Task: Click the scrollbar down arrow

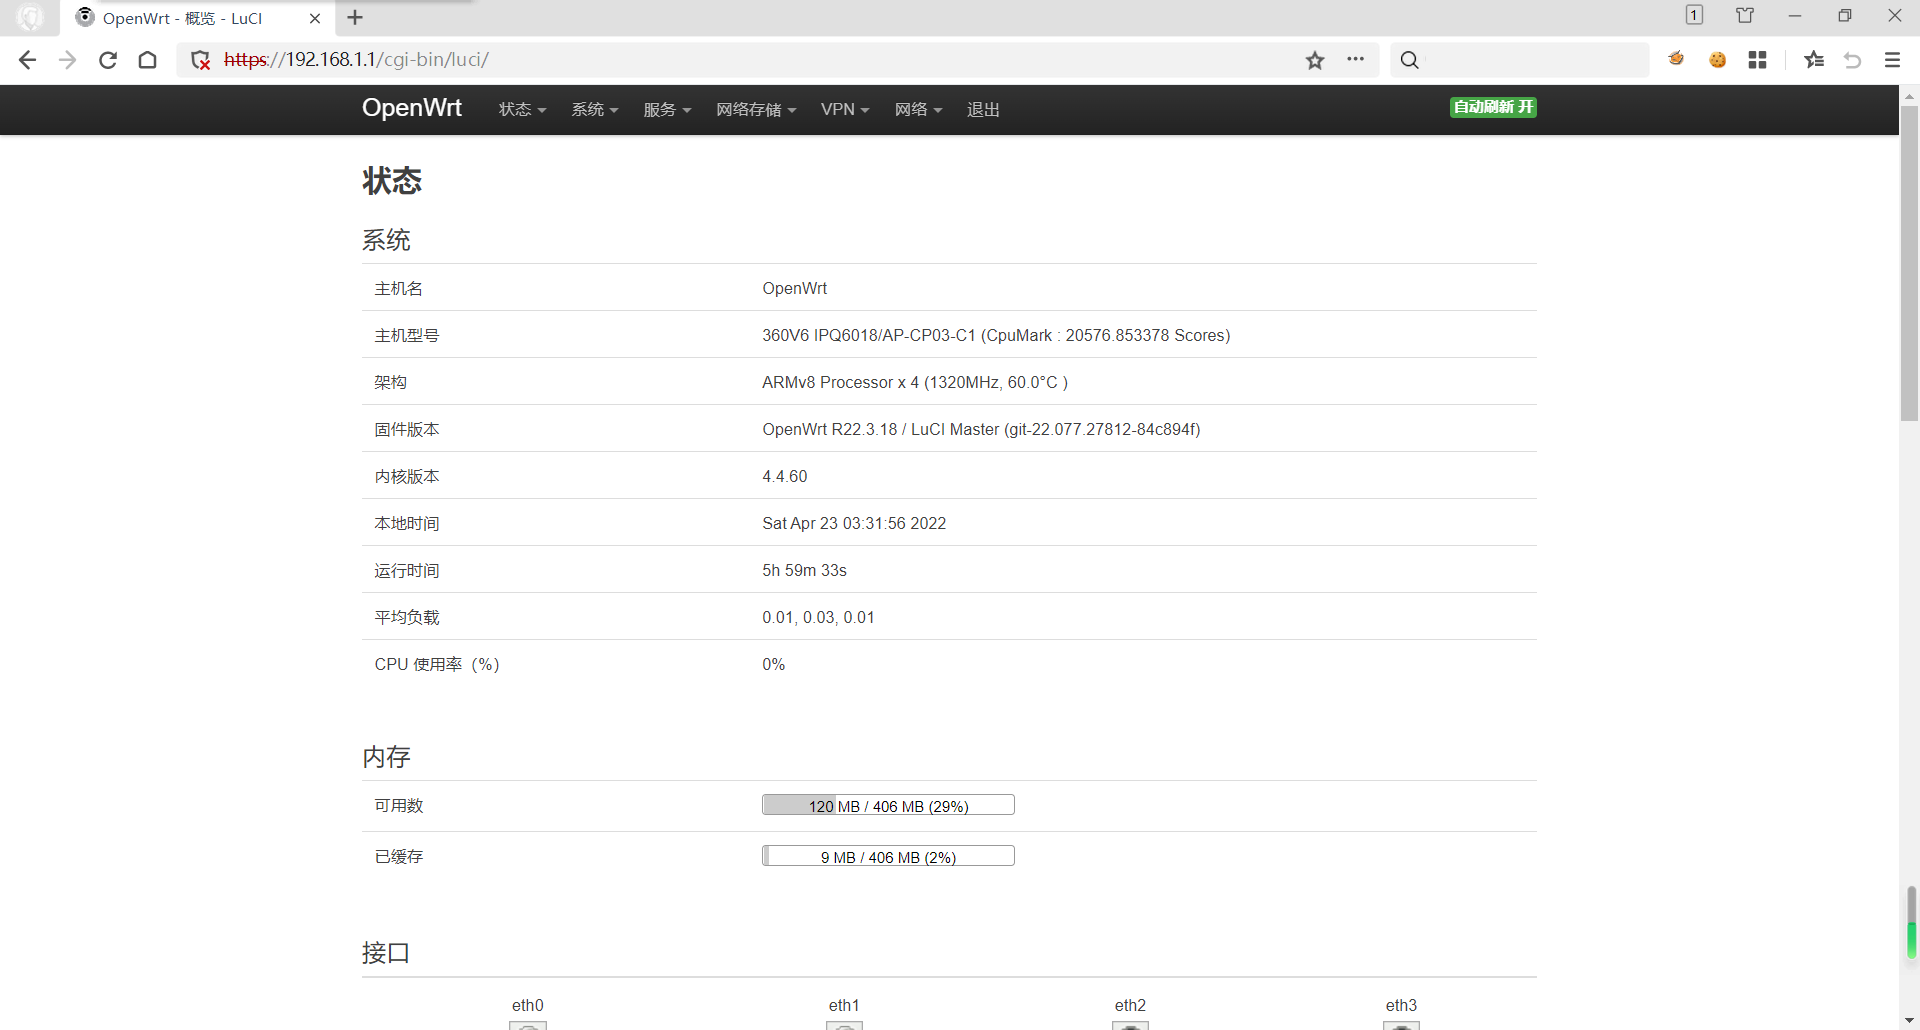Action: 1909,1020
